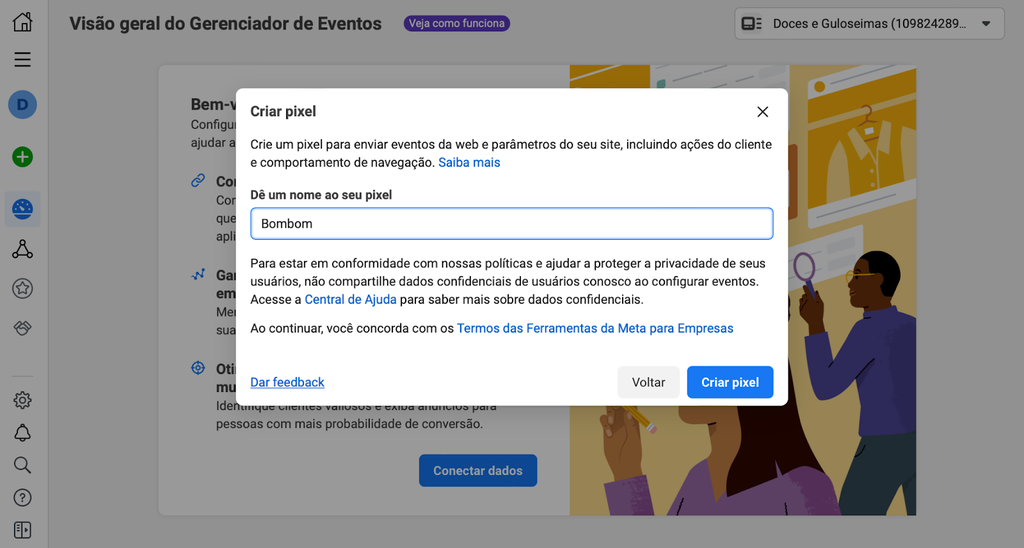
Task: Click the green plus connect data icon
Action: coord(22,157)
